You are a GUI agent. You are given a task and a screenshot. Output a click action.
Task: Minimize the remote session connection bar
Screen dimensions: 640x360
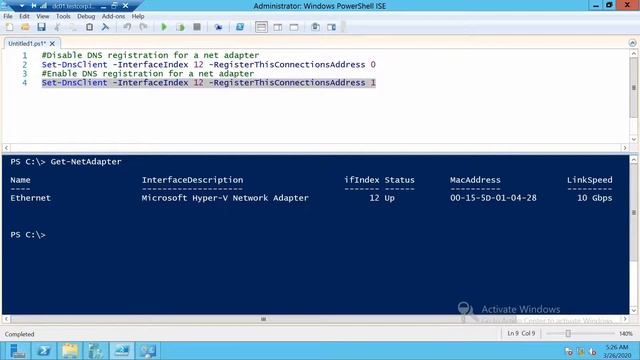tap(104, 6)
